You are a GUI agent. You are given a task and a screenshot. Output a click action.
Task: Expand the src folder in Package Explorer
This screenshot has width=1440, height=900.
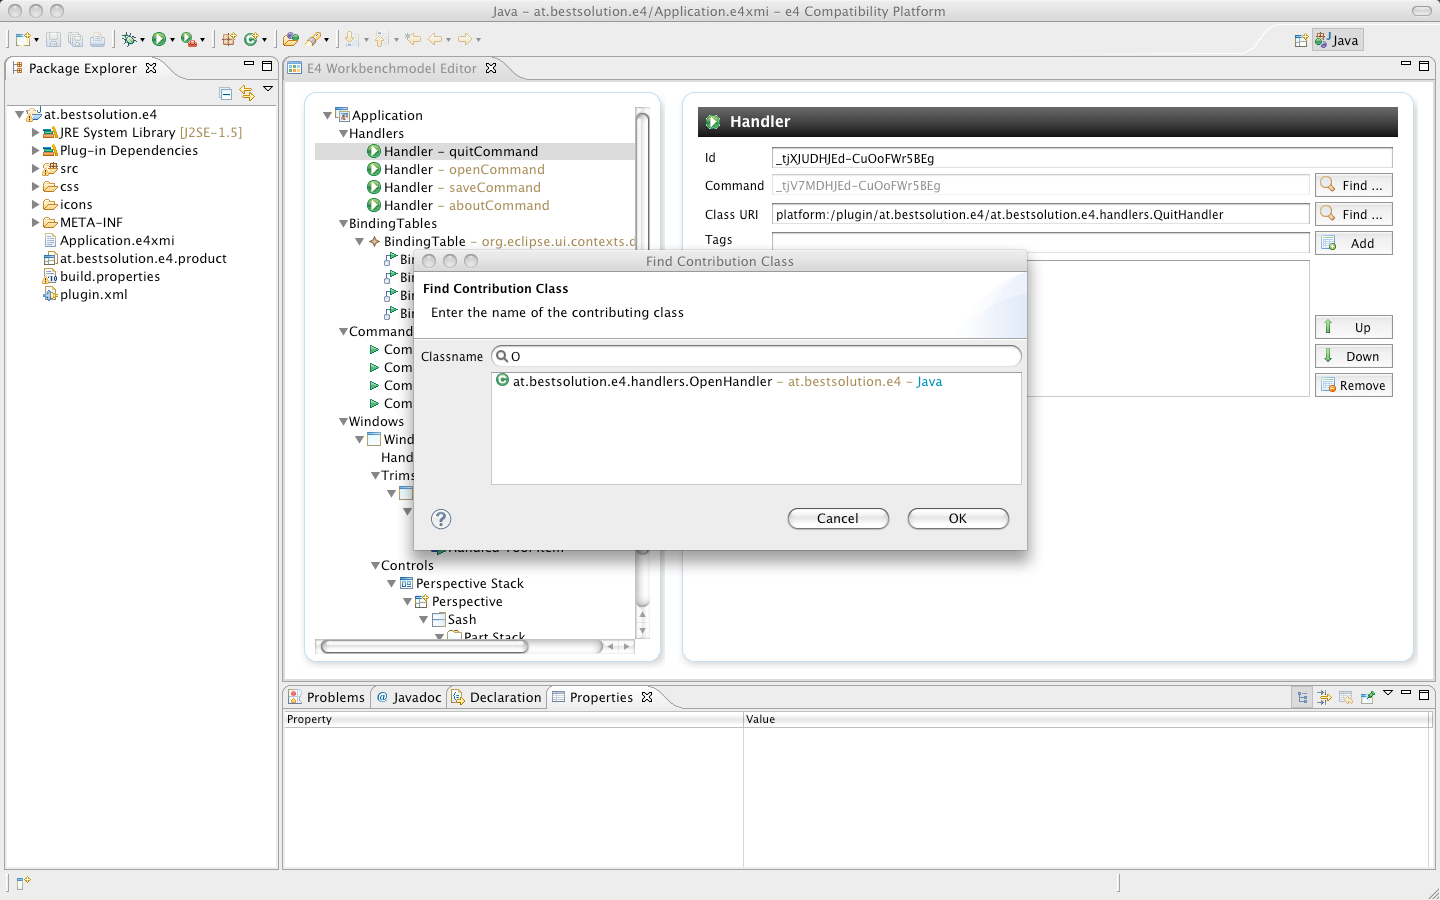tap(36, 169)
